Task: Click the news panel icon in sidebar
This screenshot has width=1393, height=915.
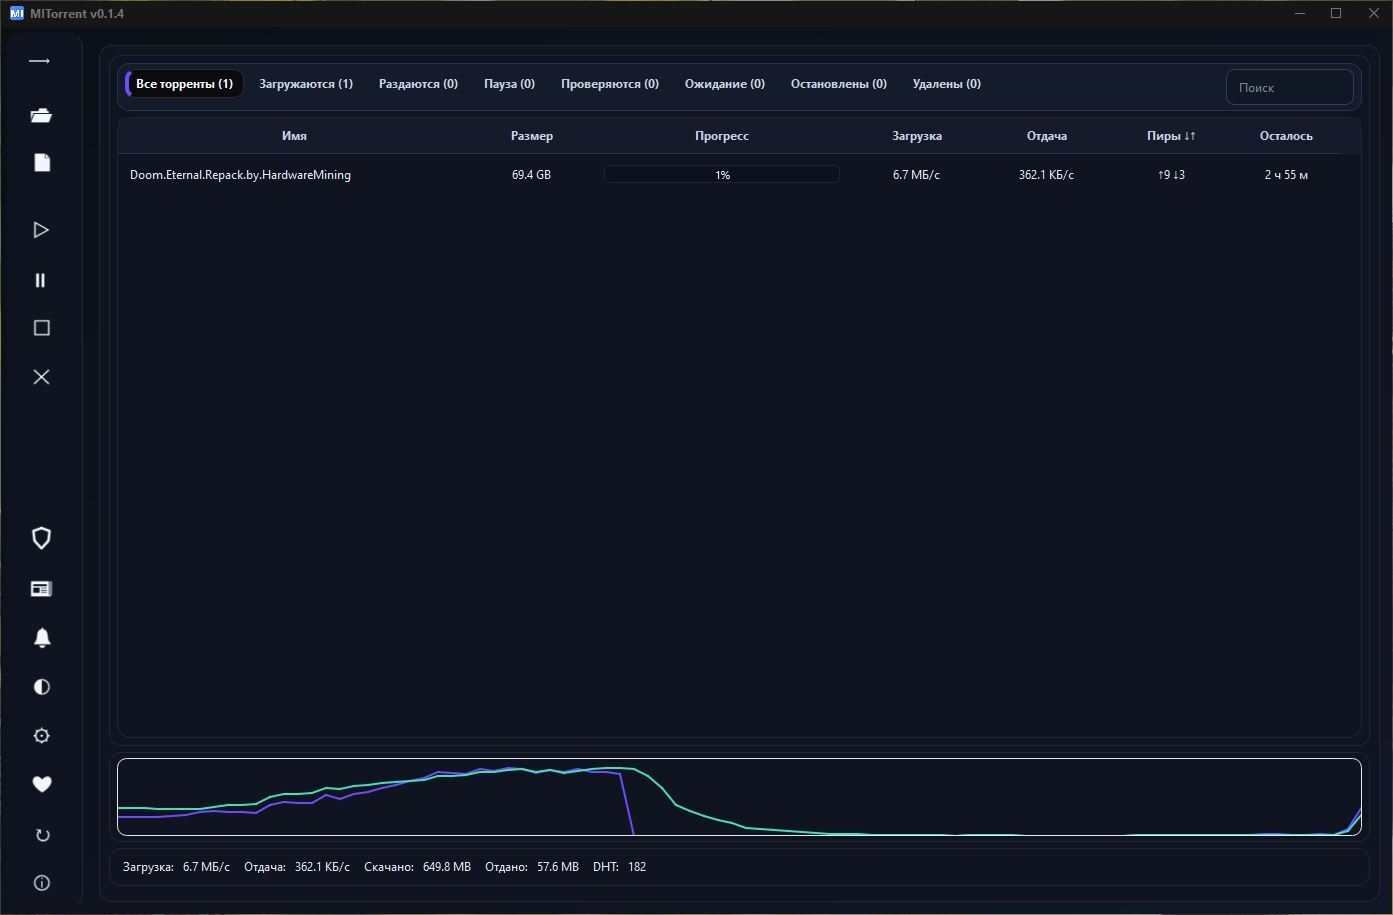Action: [41, 589]
